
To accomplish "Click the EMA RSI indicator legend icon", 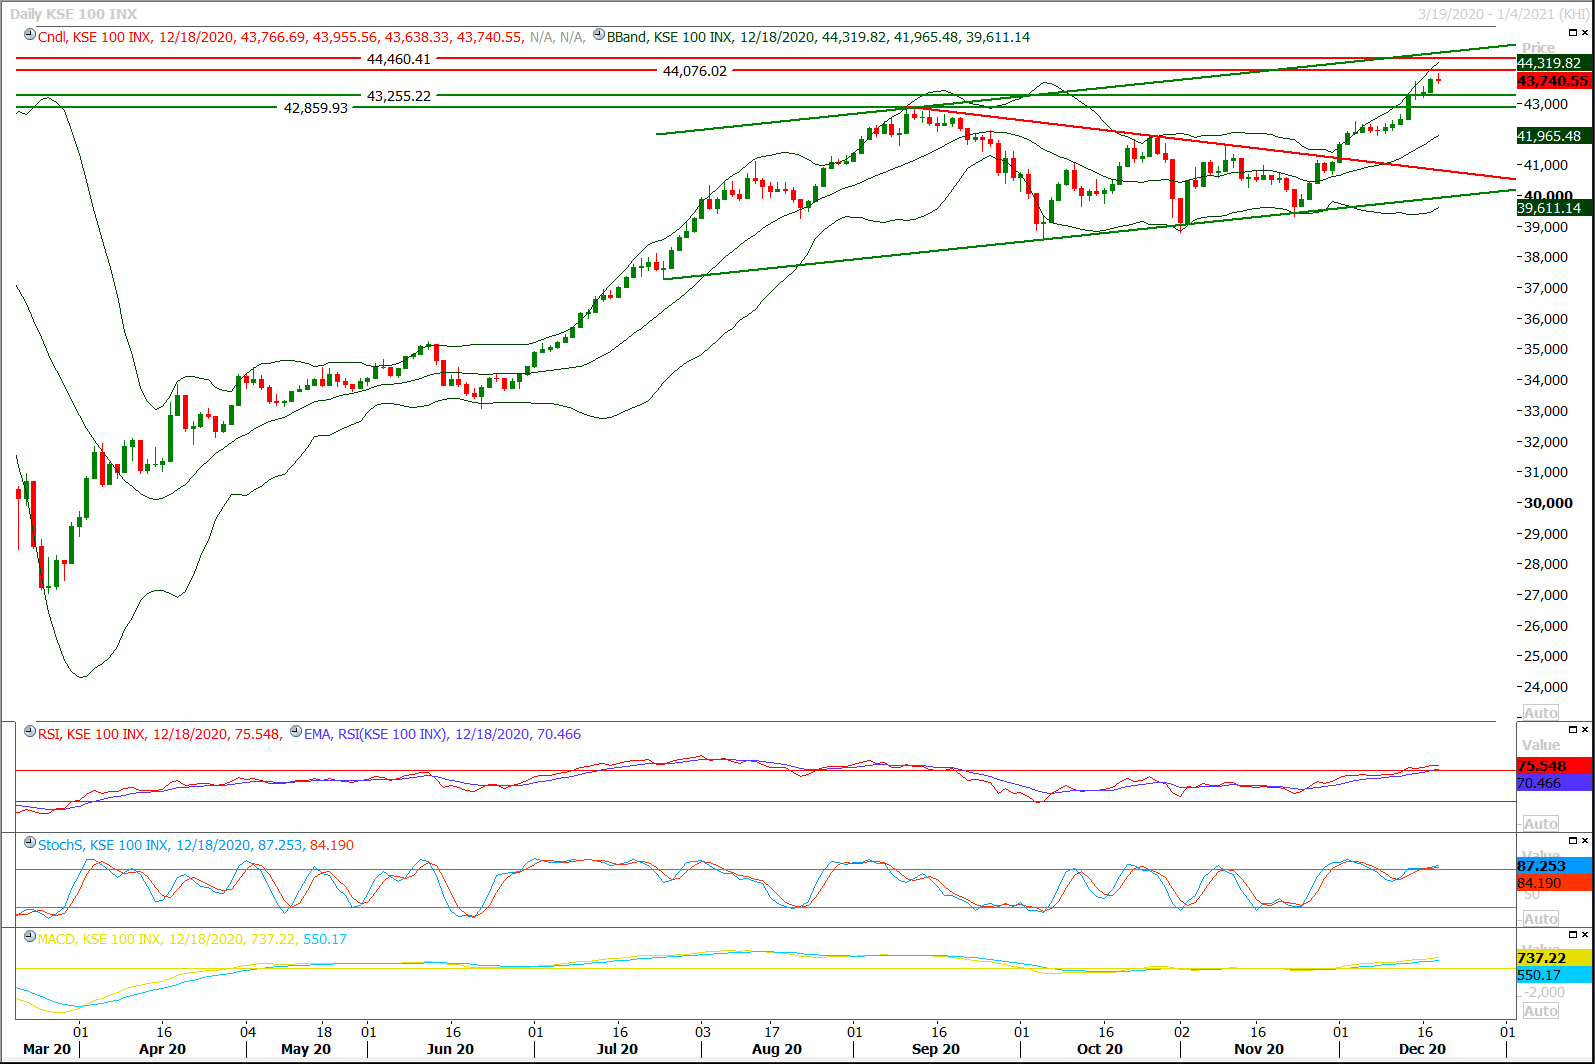I will coord(296,732).
